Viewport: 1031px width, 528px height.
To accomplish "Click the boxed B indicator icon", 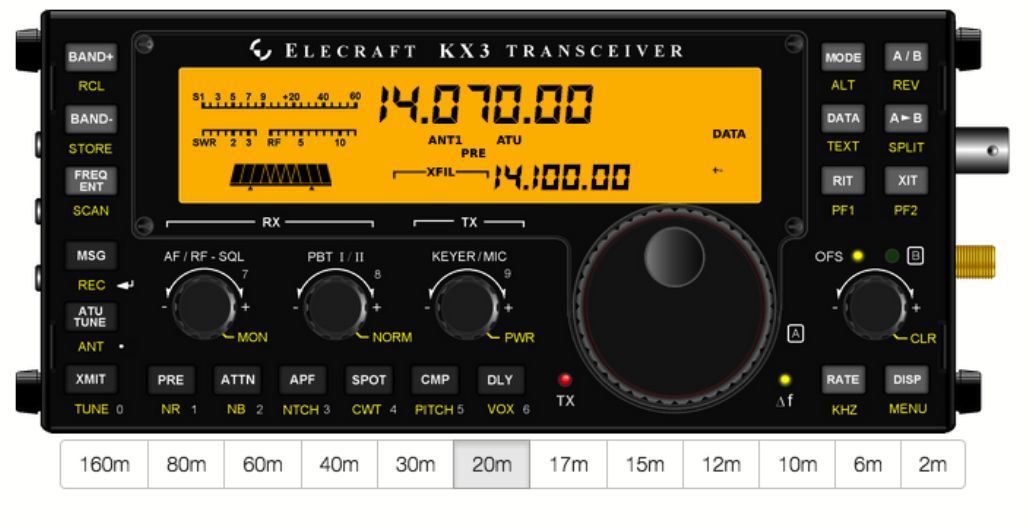I will coord(915,256).
